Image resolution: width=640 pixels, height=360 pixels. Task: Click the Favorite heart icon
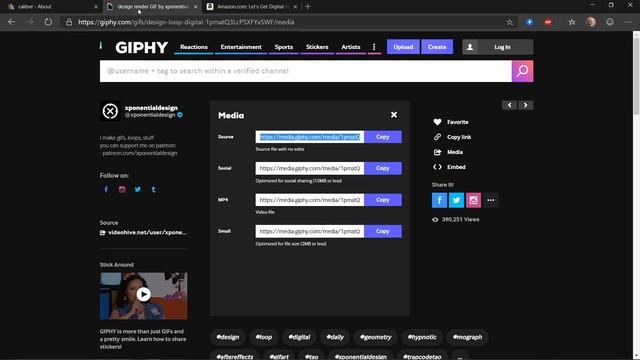(x=437, y=122)
